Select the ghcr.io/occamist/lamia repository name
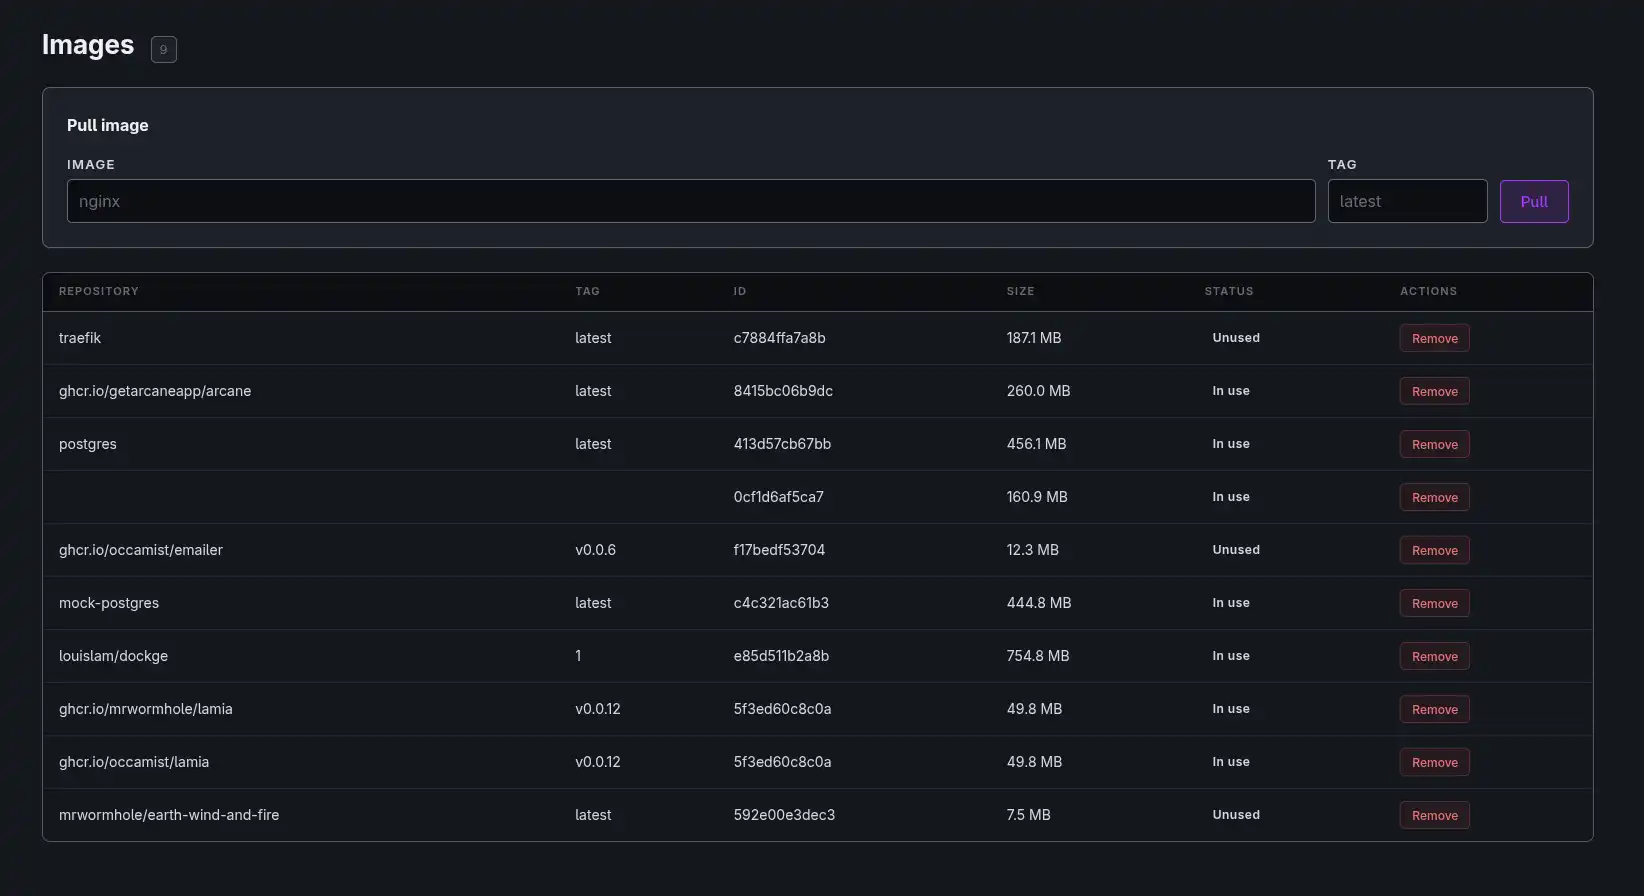This screenshot has height=896, width=1644. click(134, 762)
